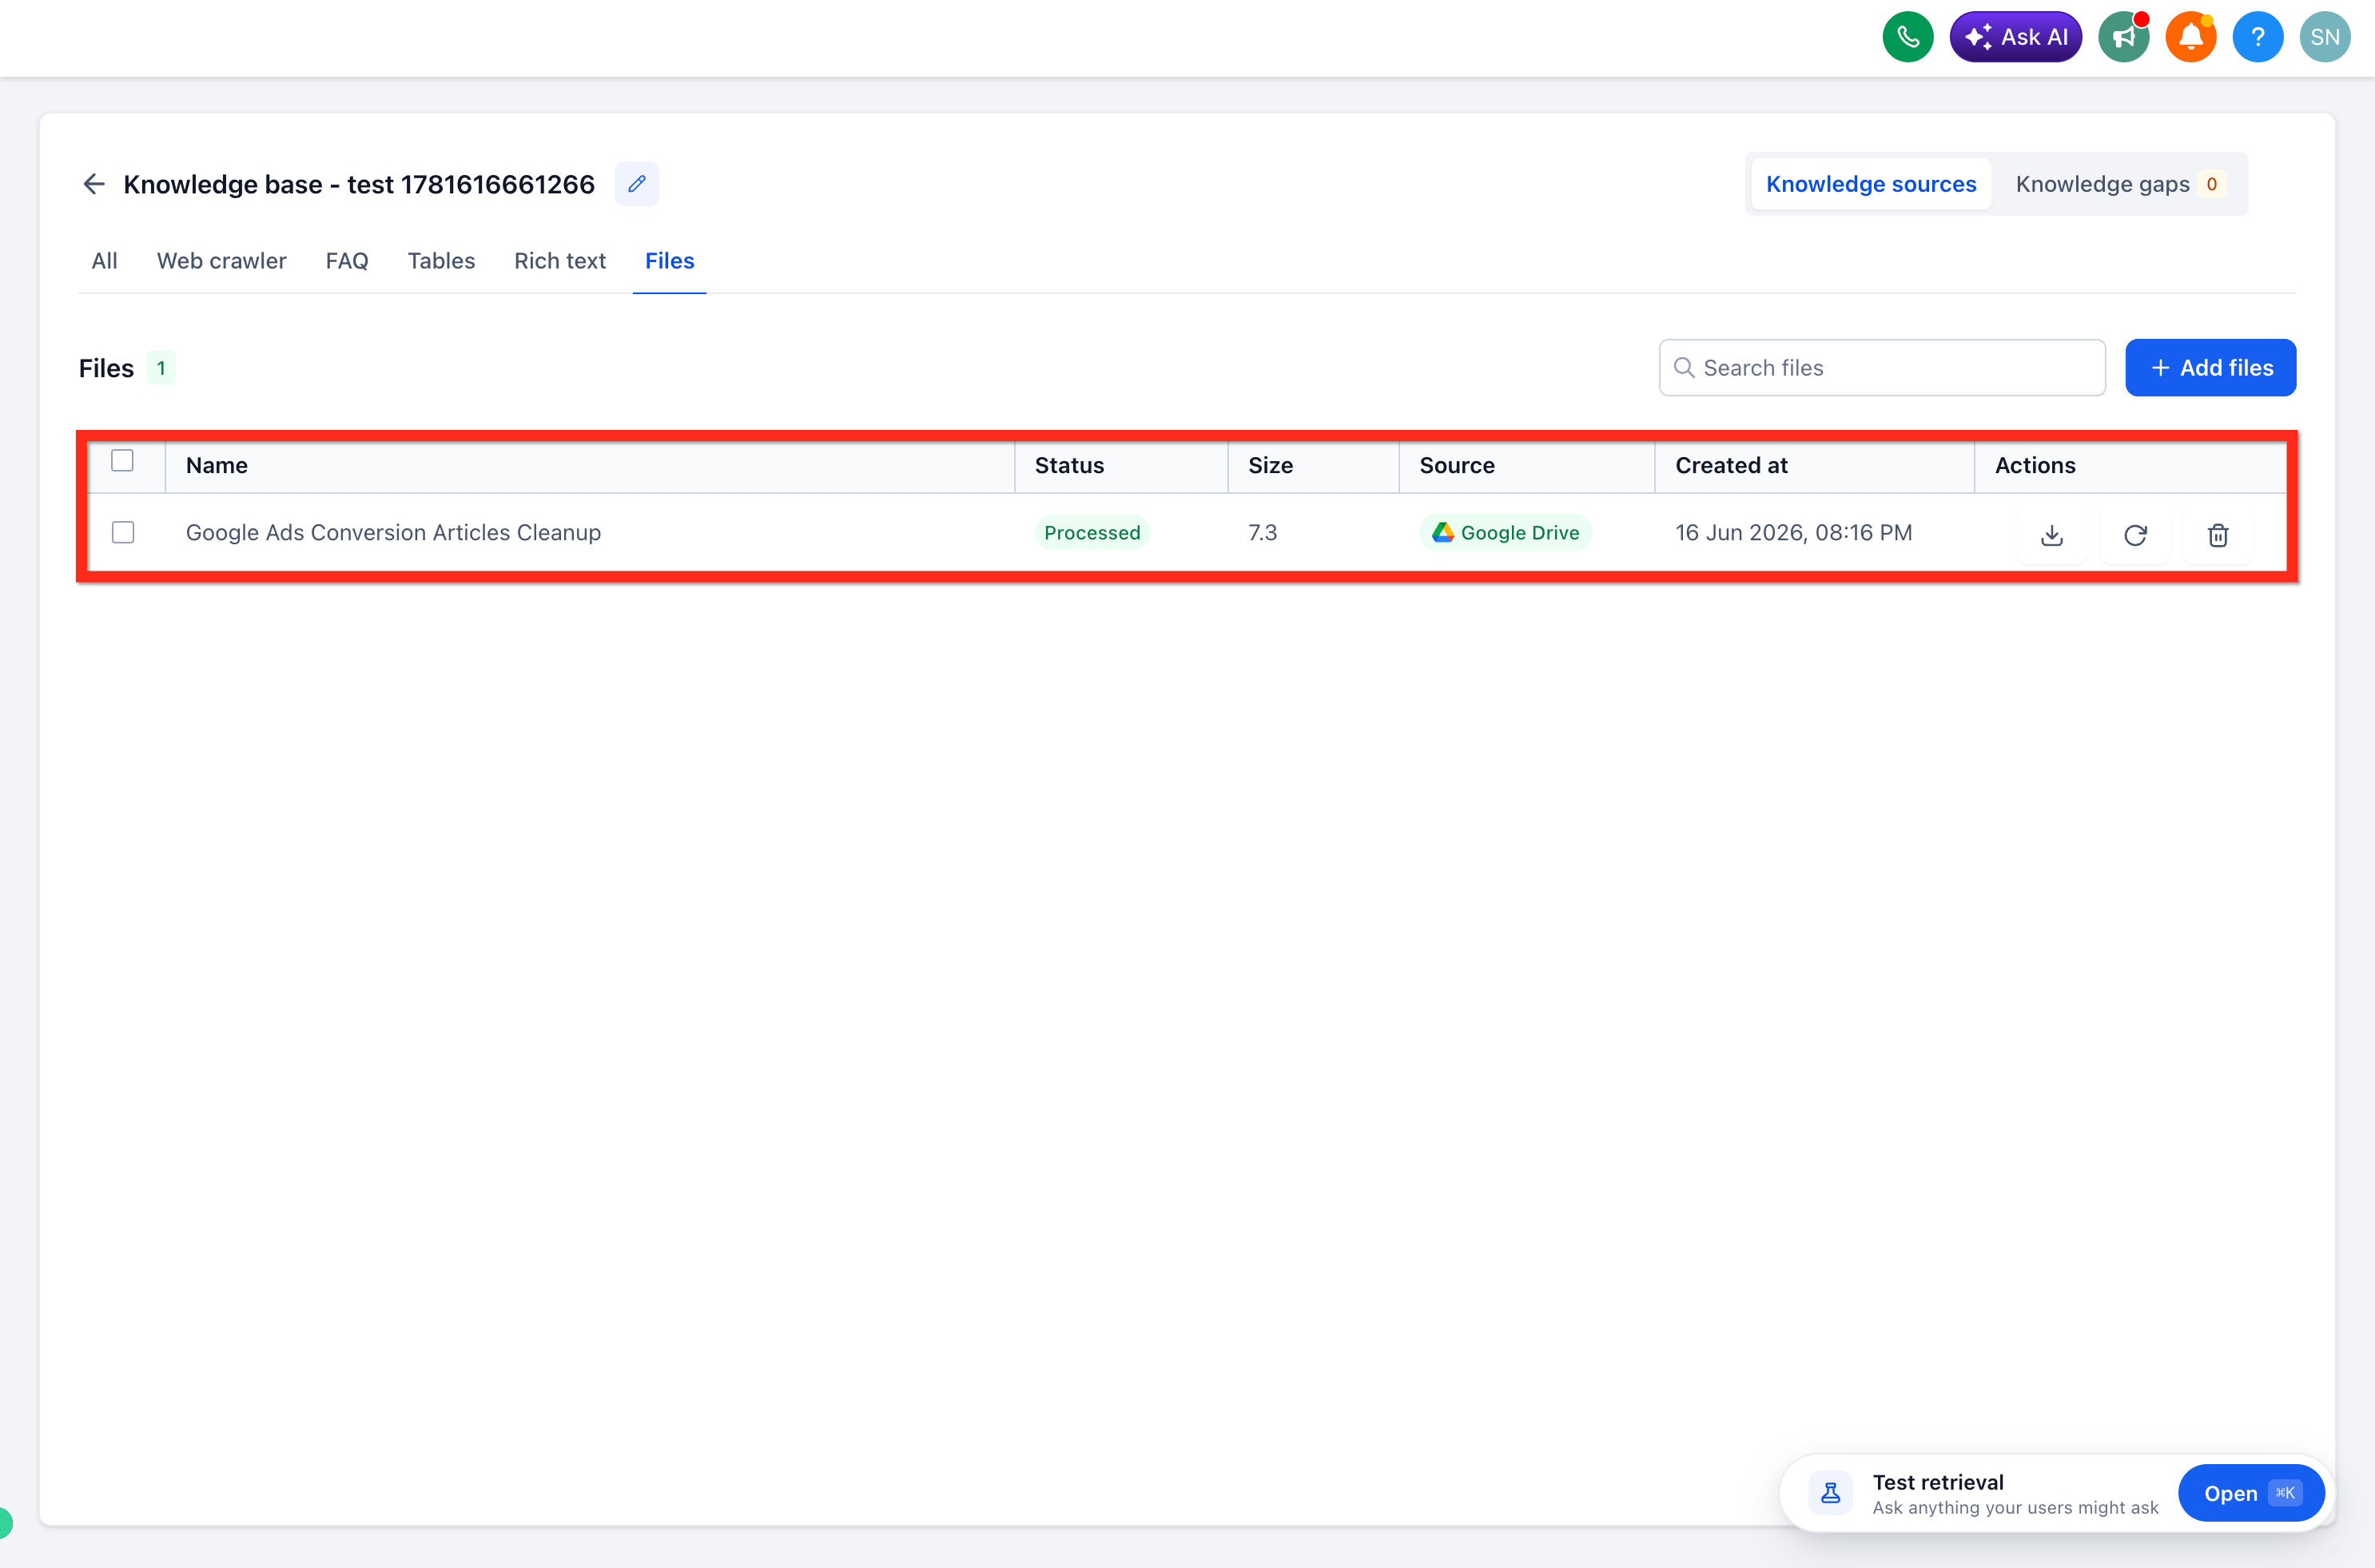
Task: Click the Add files button
Action: click(2210, 368)
